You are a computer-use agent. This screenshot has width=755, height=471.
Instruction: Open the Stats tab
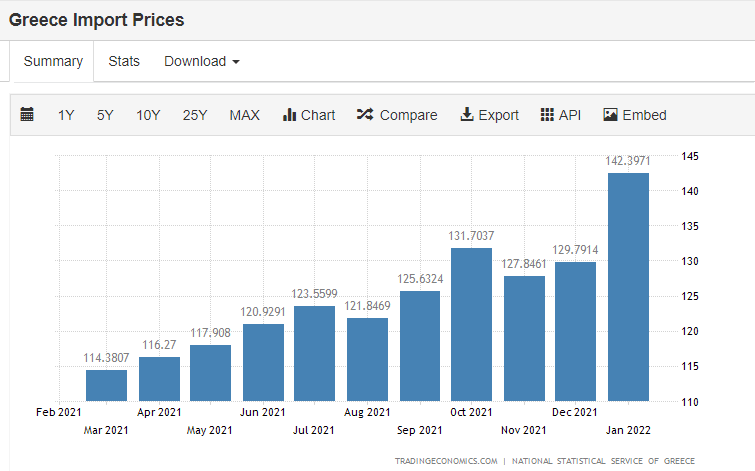click(124, 61)
